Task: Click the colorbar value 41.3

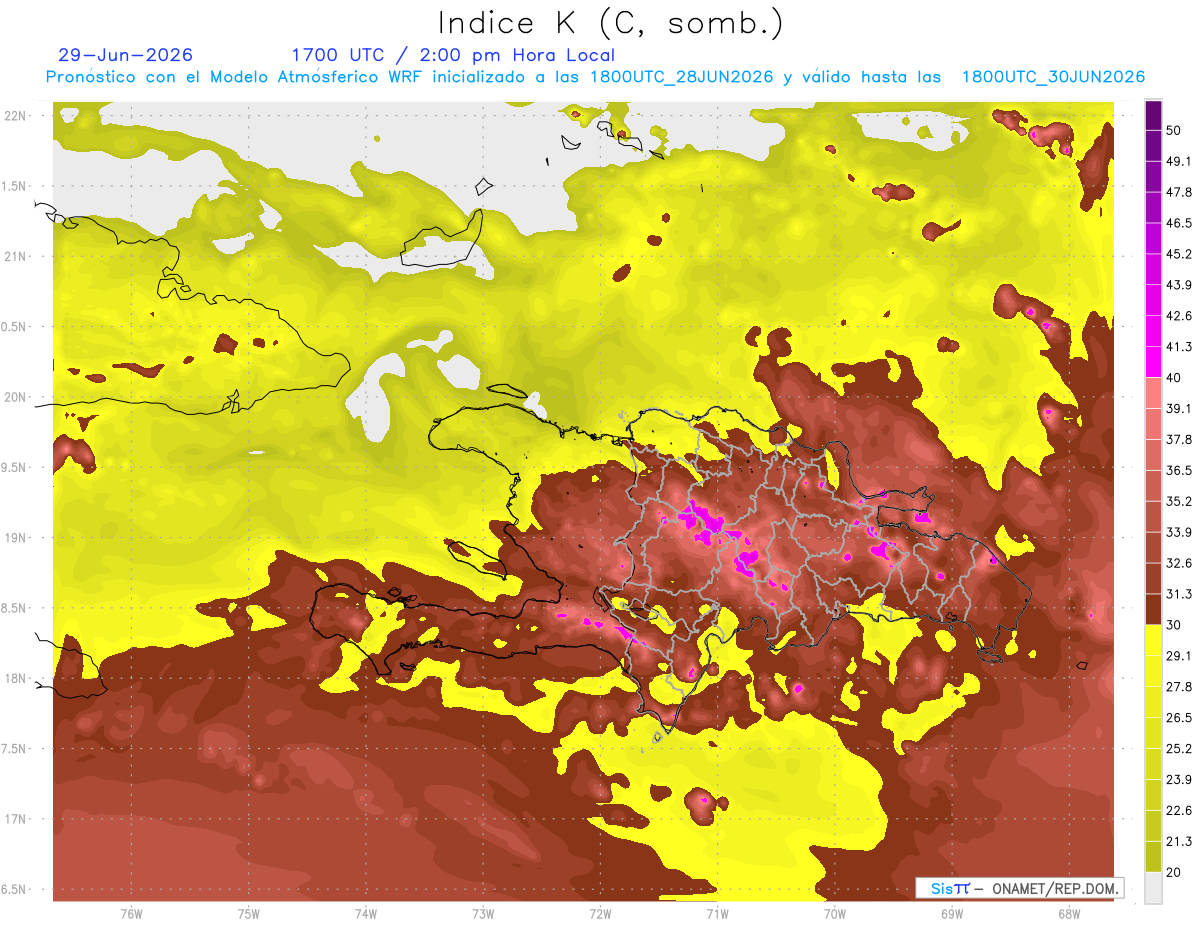Action: coord(1178,347)
